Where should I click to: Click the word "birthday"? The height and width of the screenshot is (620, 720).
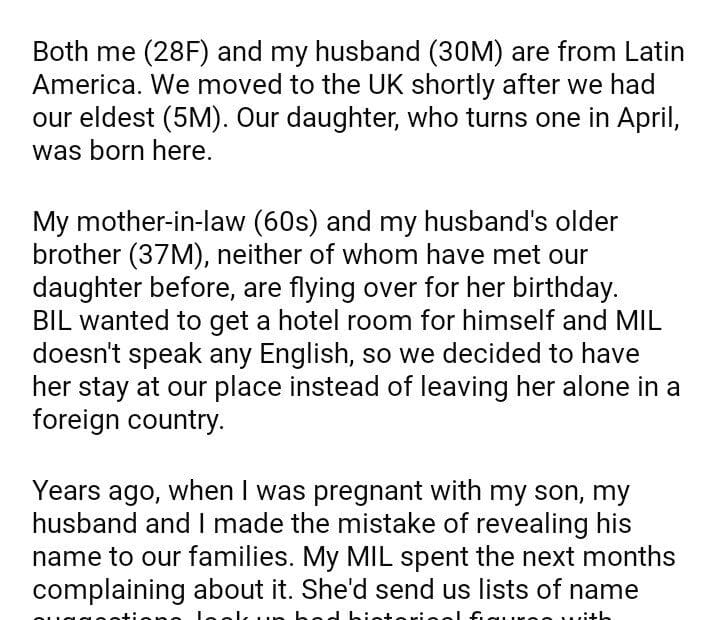566,288
